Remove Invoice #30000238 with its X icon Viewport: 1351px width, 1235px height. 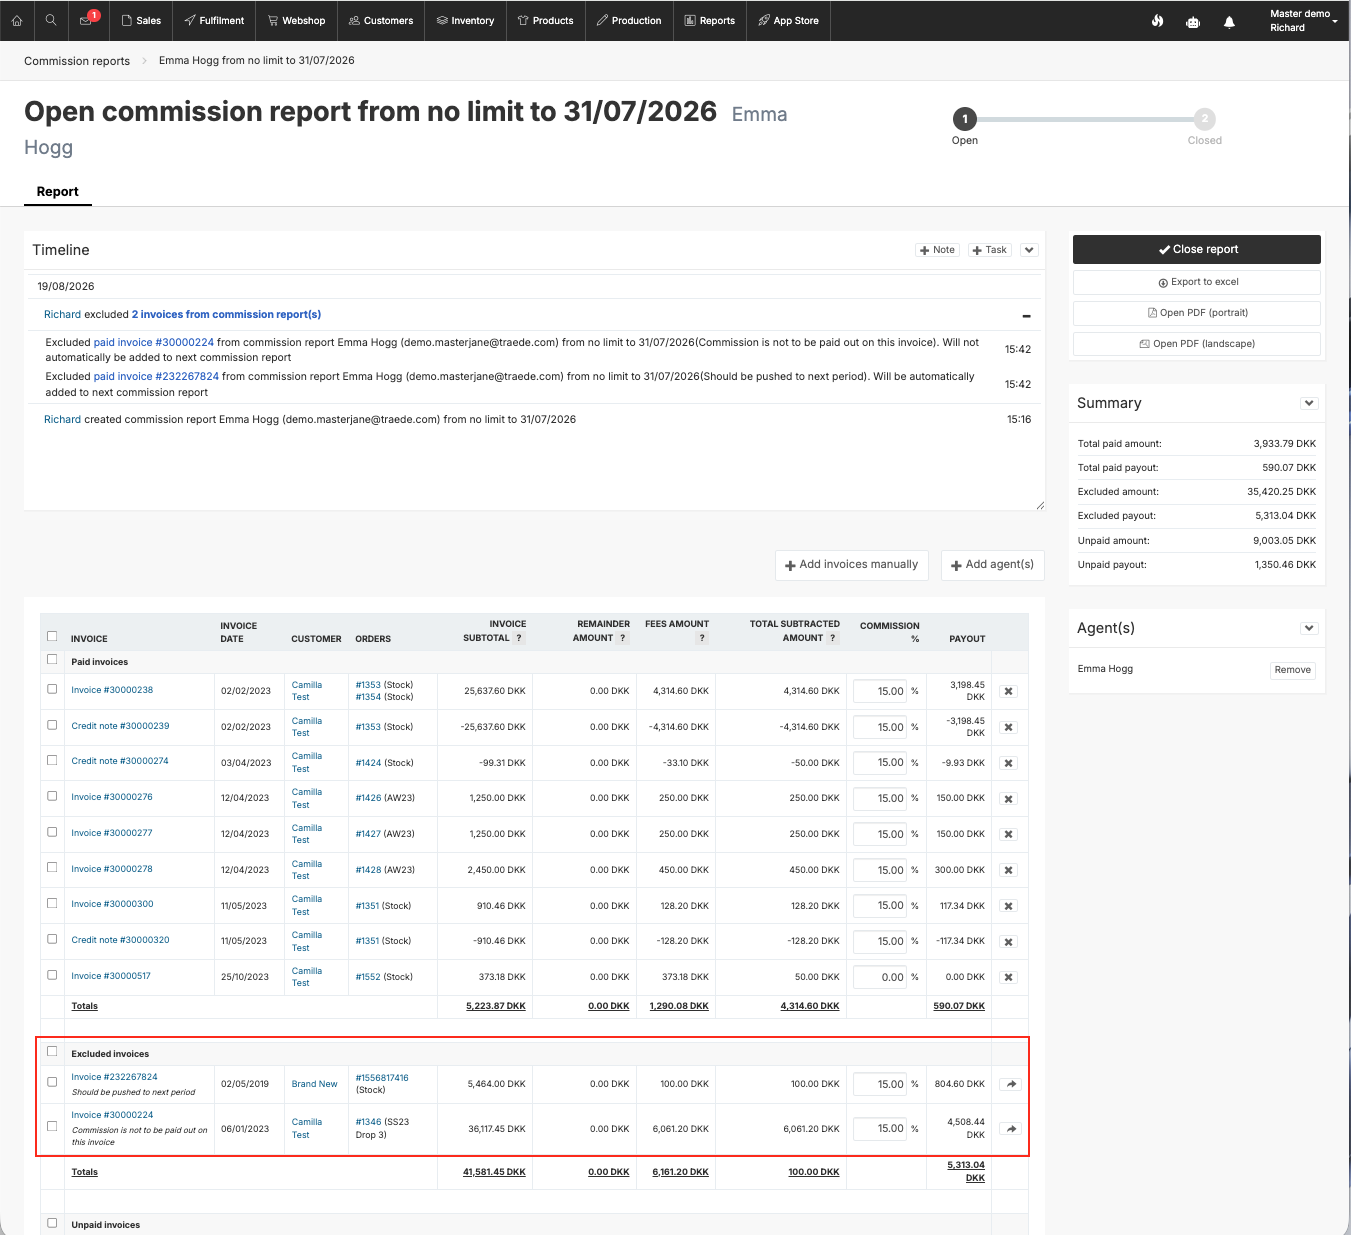[1009, 691]
